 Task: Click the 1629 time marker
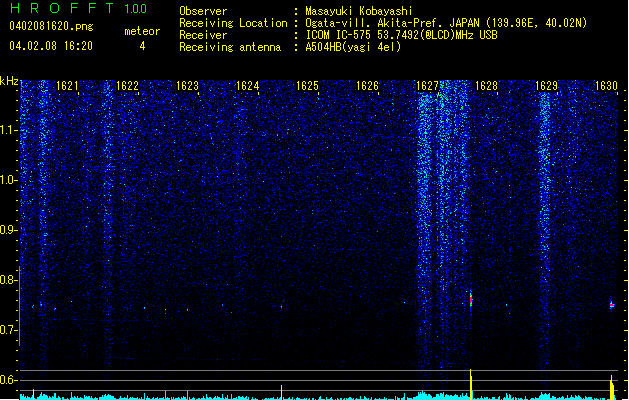tap(546, 86)
